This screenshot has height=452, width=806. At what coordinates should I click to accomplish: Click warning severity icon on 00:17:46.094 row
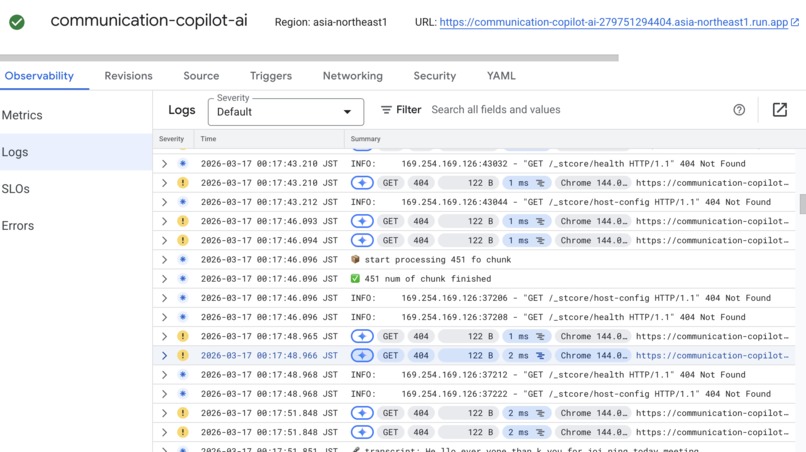pyautogui.click(x=182, y=240)
